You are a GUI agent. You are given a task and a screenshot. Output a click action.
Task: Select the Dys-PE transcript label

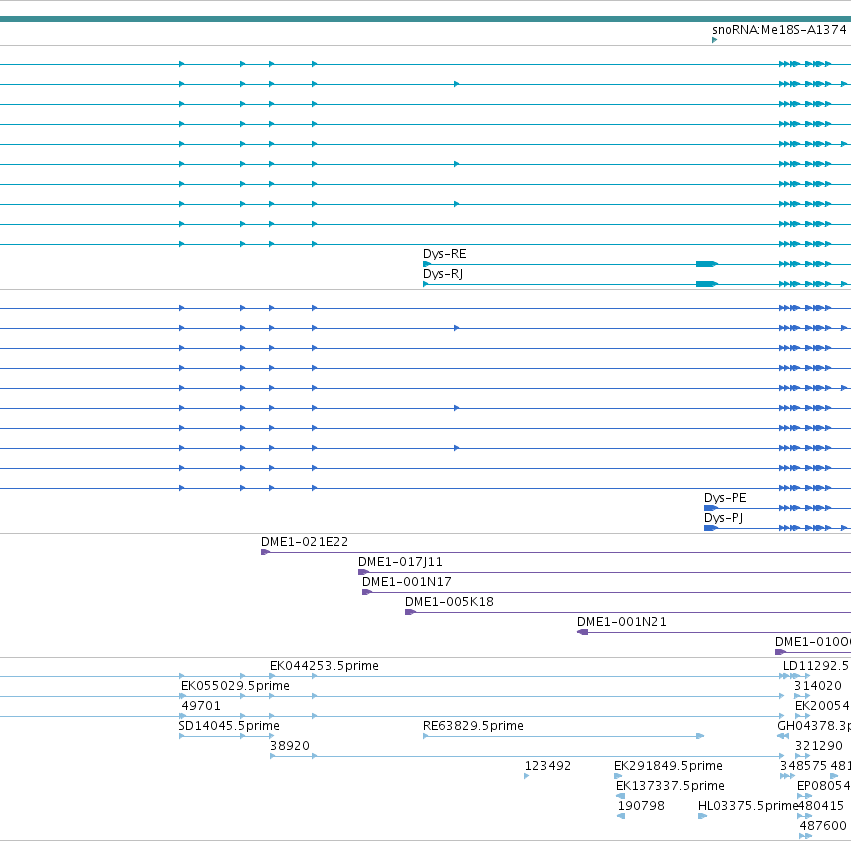tap(725, 498)
